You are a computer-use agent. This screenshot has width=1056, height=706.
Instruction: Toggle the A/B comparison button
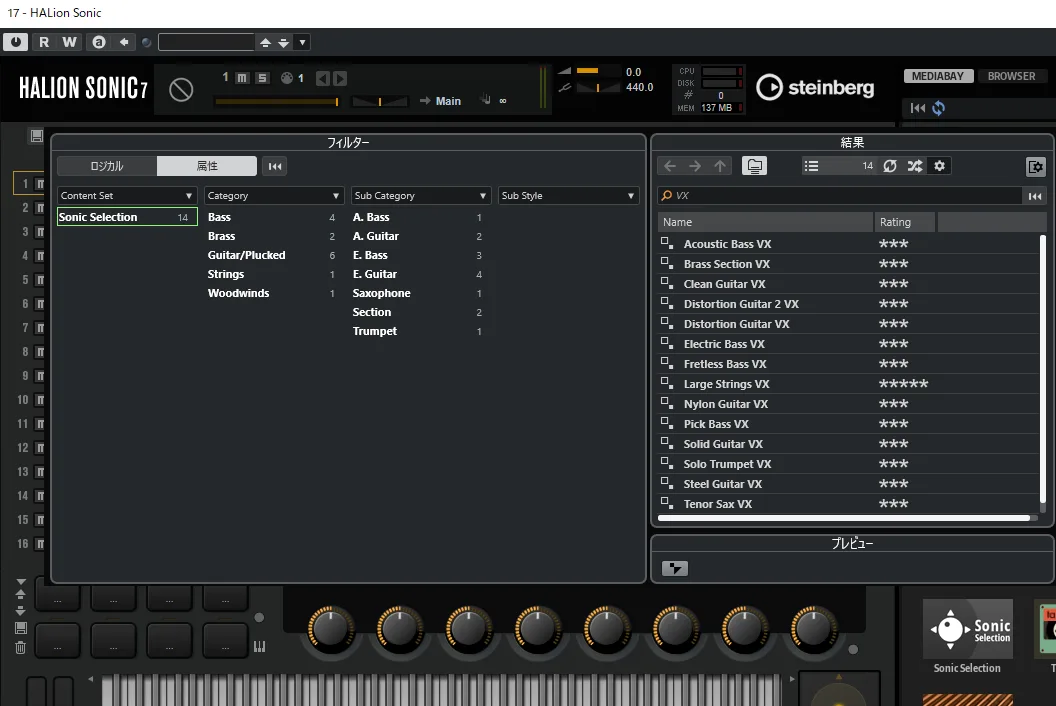point(99,42)
